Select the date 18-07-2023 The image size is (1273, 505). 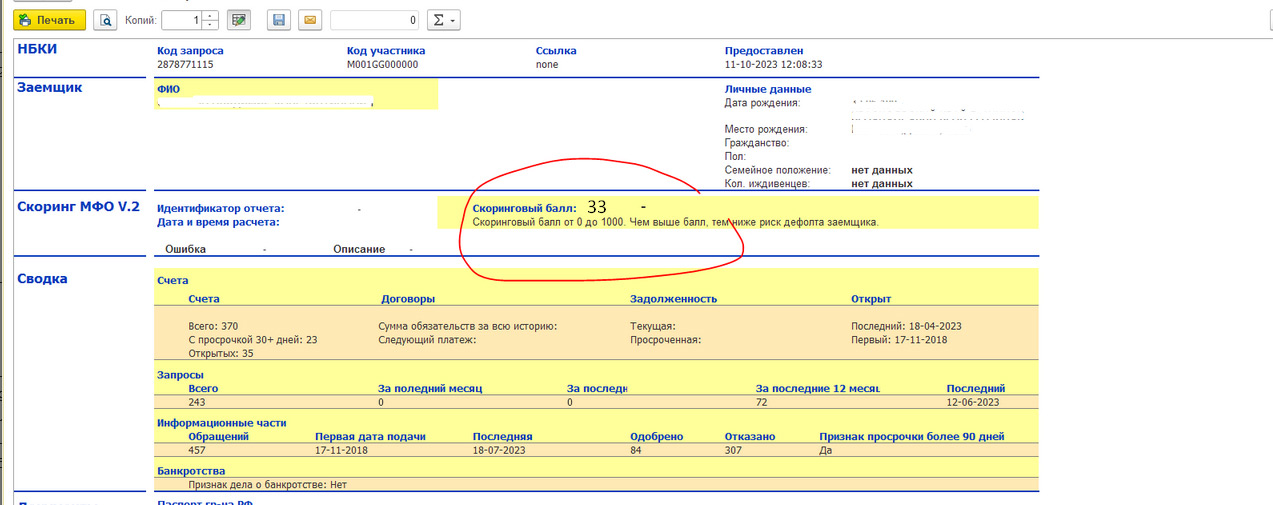point(499,450)
